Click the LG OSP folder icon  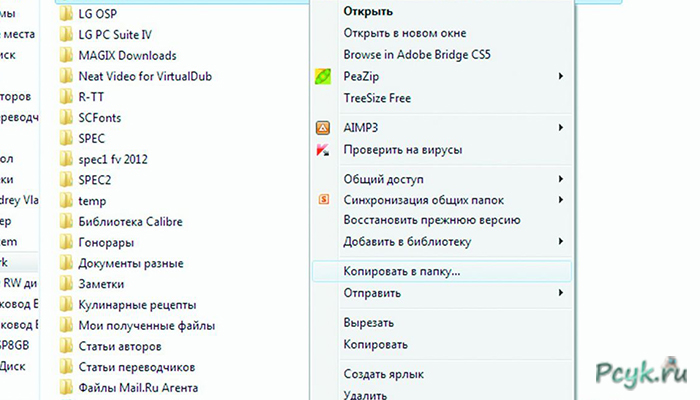(x=66, y=14)
